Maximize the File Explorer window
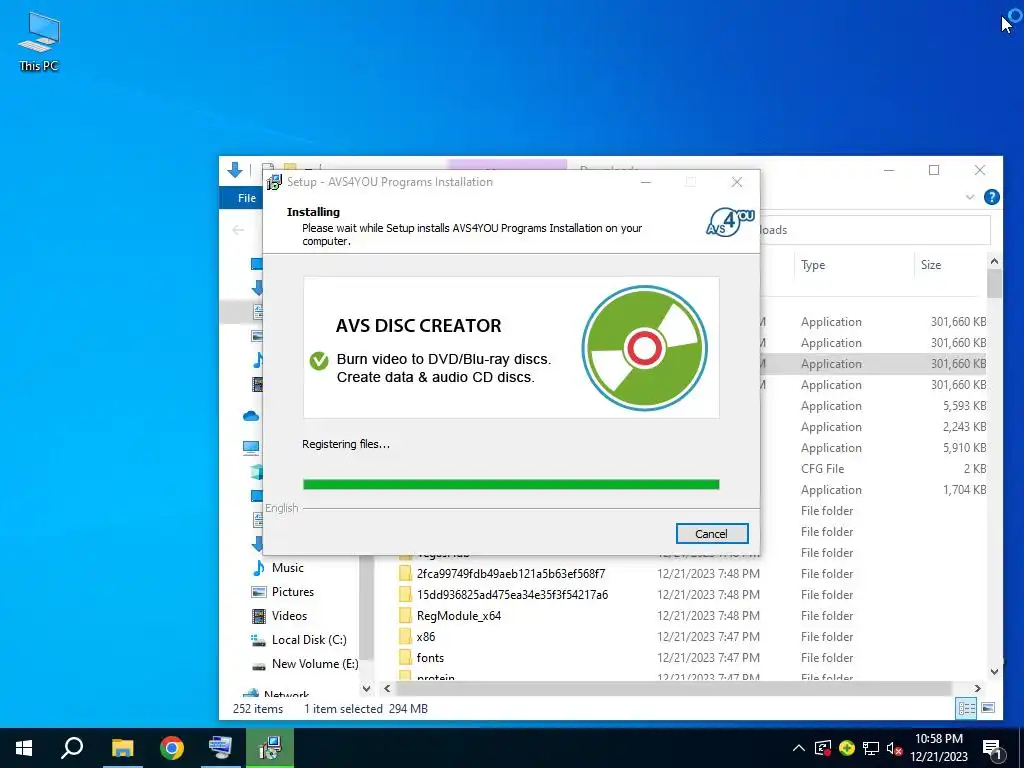This screenshot has height=768, width=1024. [934, 170]
